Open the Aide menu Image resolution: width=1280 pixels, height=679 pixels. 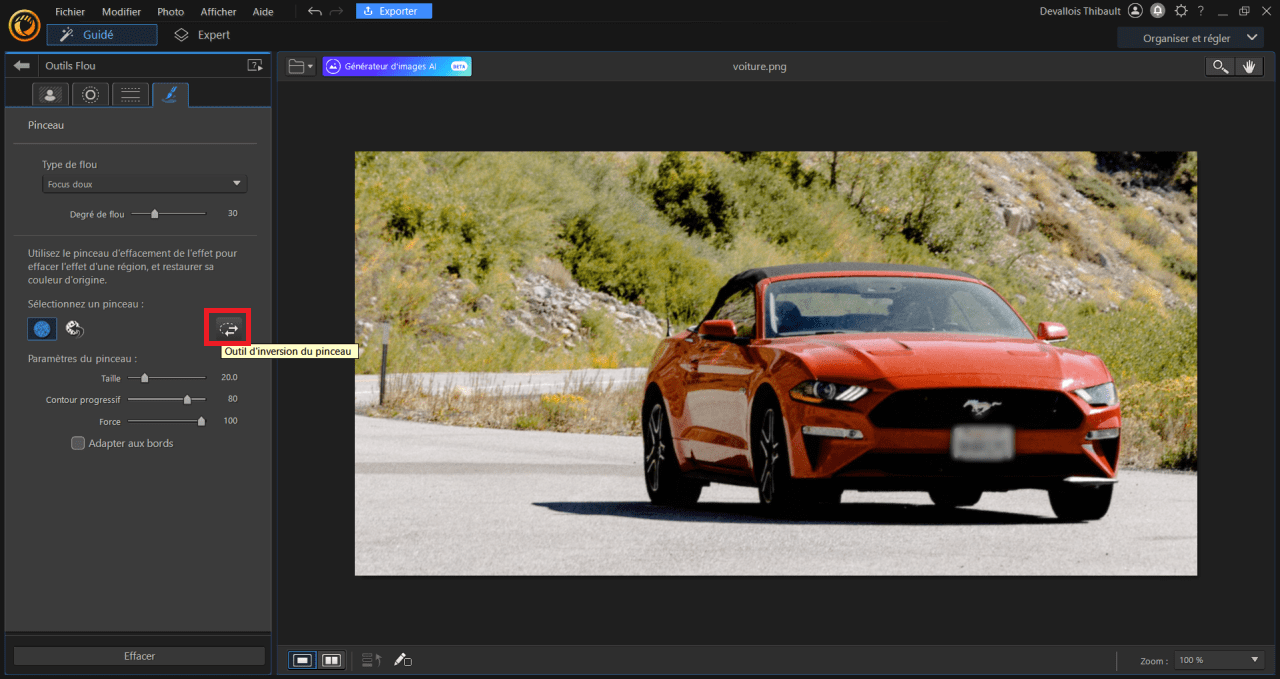tap(263, 12)
